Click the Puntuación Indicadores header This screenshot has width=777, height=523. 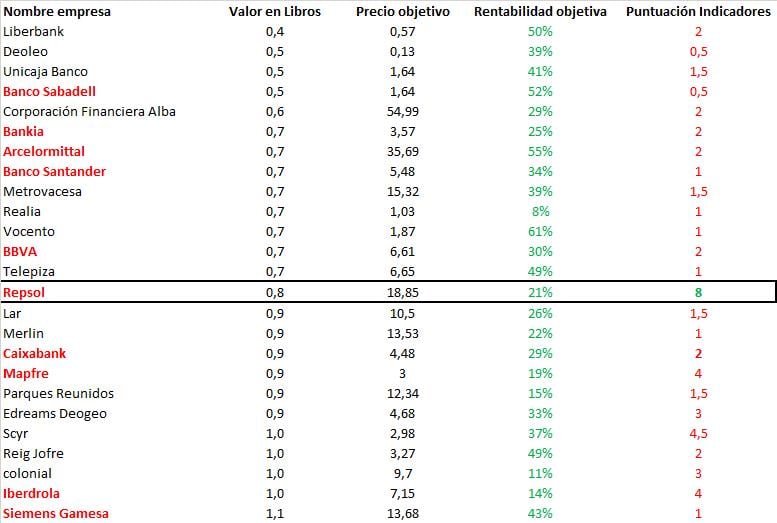click(x=698, y=12)
